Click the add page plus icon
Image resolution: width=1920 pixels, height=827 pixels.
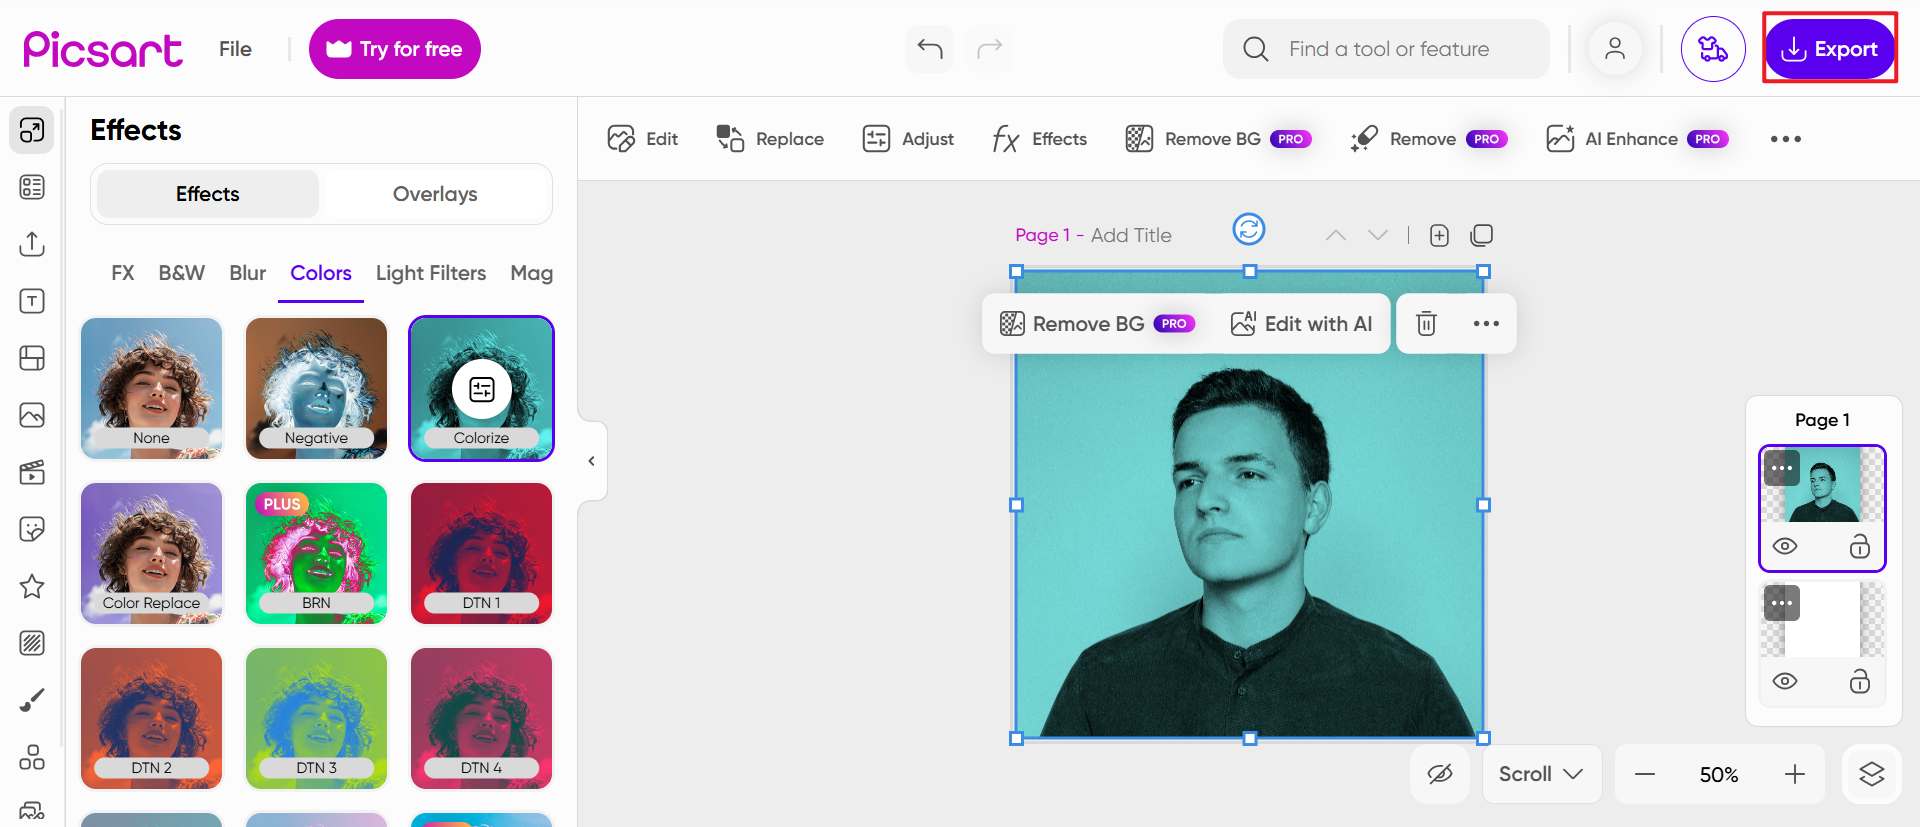(x=1439, y=235)
